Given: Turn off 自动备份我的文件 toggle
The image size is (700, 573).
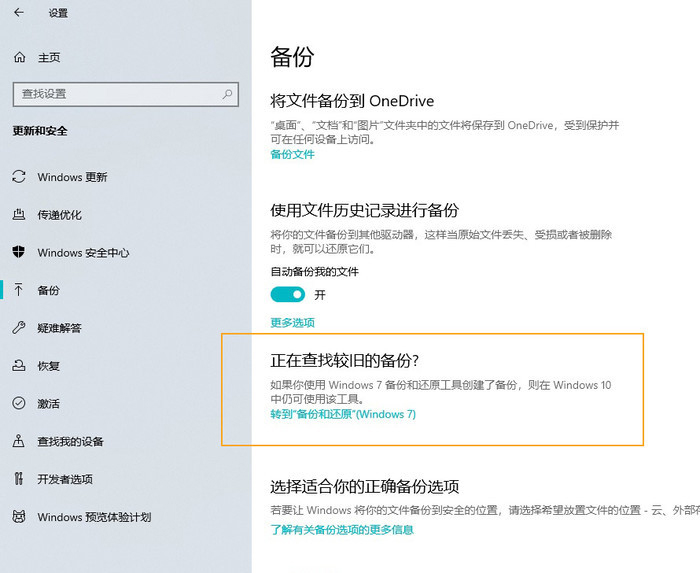Looking at the screenshot, I should (x=288, y=295).
